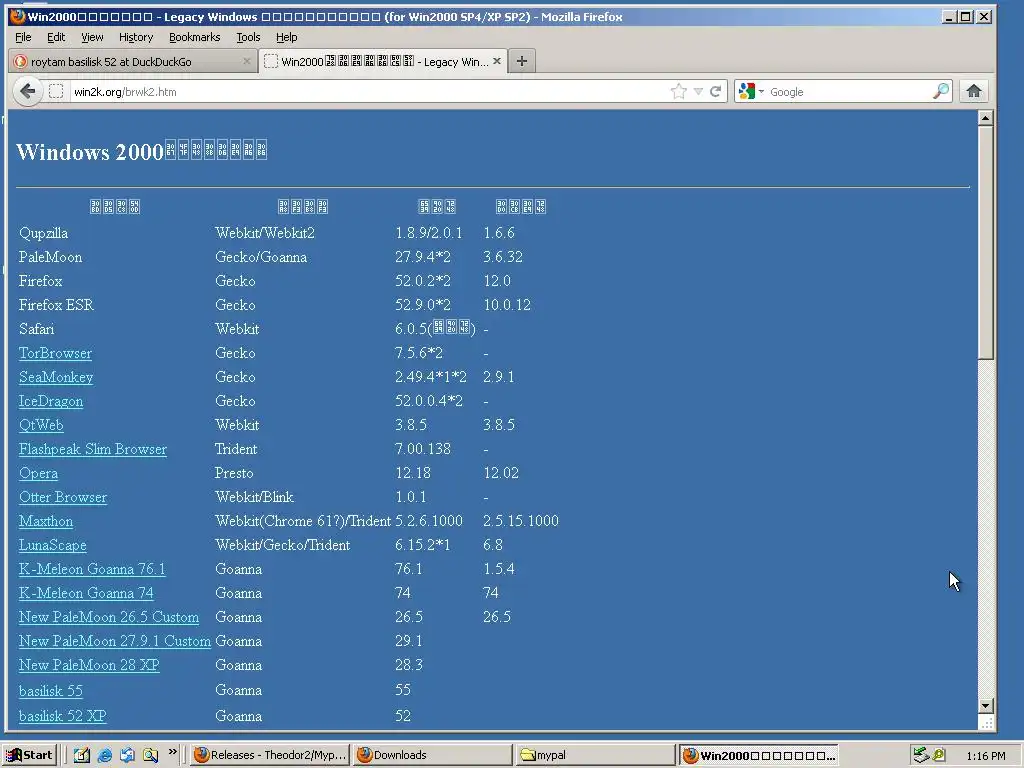Follow the basilisk 52 XP link
The height and width of the screenshot is (768, 1024).
(x=63, y=716)
